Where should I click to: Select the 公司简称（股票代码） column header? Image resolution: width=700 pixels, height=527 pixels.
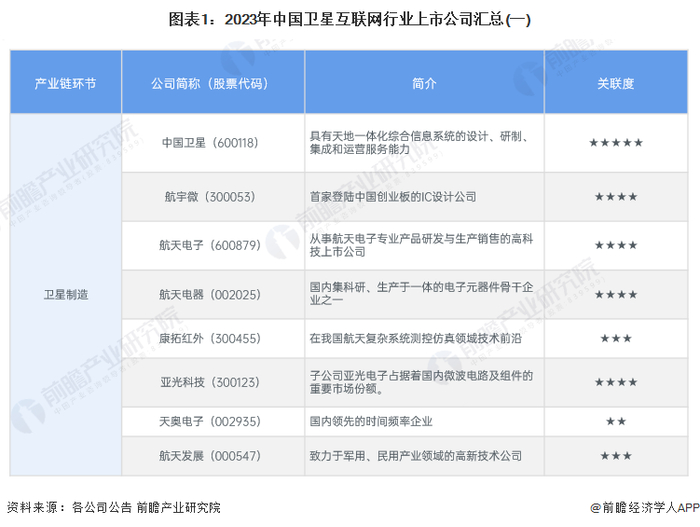point(213,83)
